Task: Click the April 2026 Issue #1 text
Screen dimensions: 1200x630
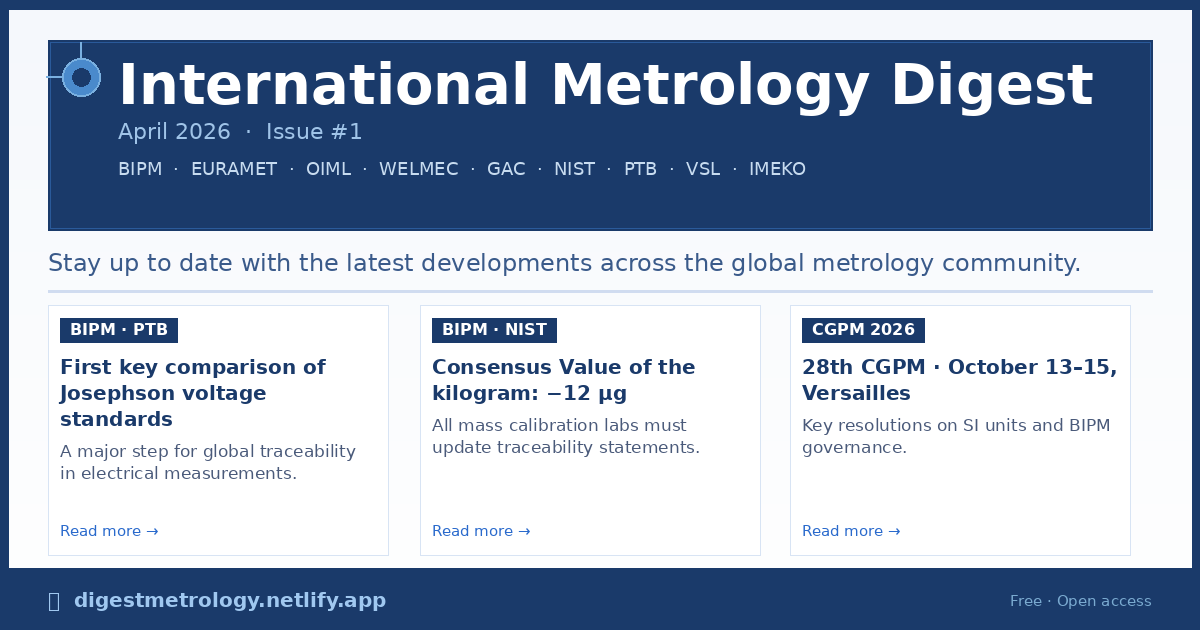Action: click(x=240, y=132)
